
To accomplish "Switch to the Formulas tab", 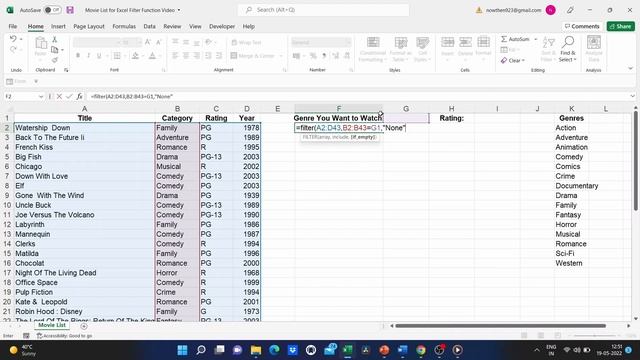I will click(x=124, y=26).
